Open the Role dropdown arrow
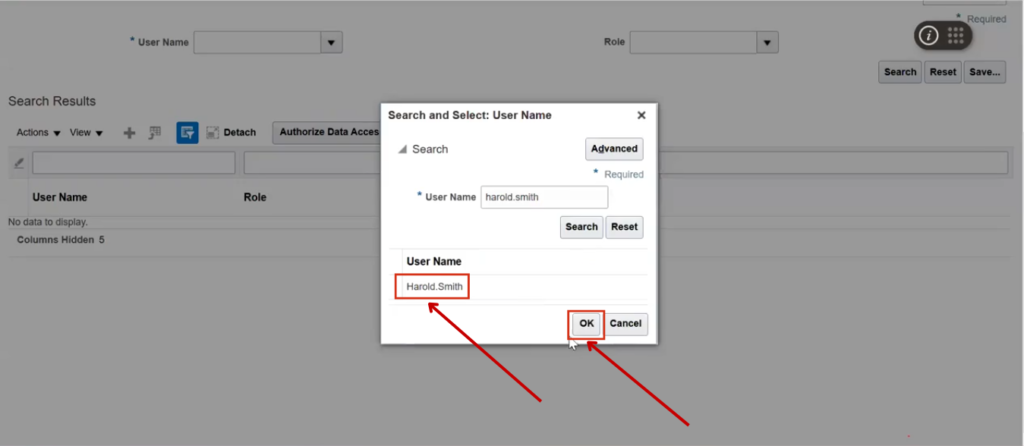The image size is (1024, 446). click(x=767, y=42)
